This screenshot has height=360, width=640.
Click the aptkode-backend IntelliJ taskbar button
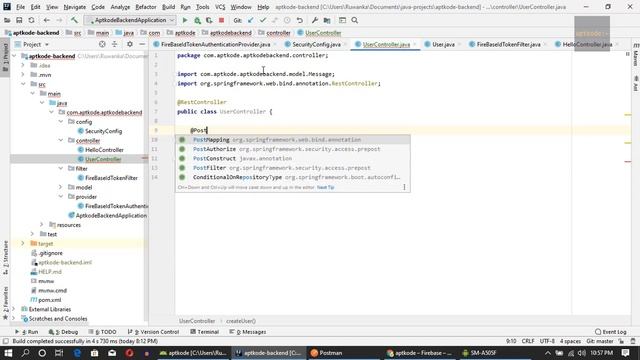click(268, 353)
